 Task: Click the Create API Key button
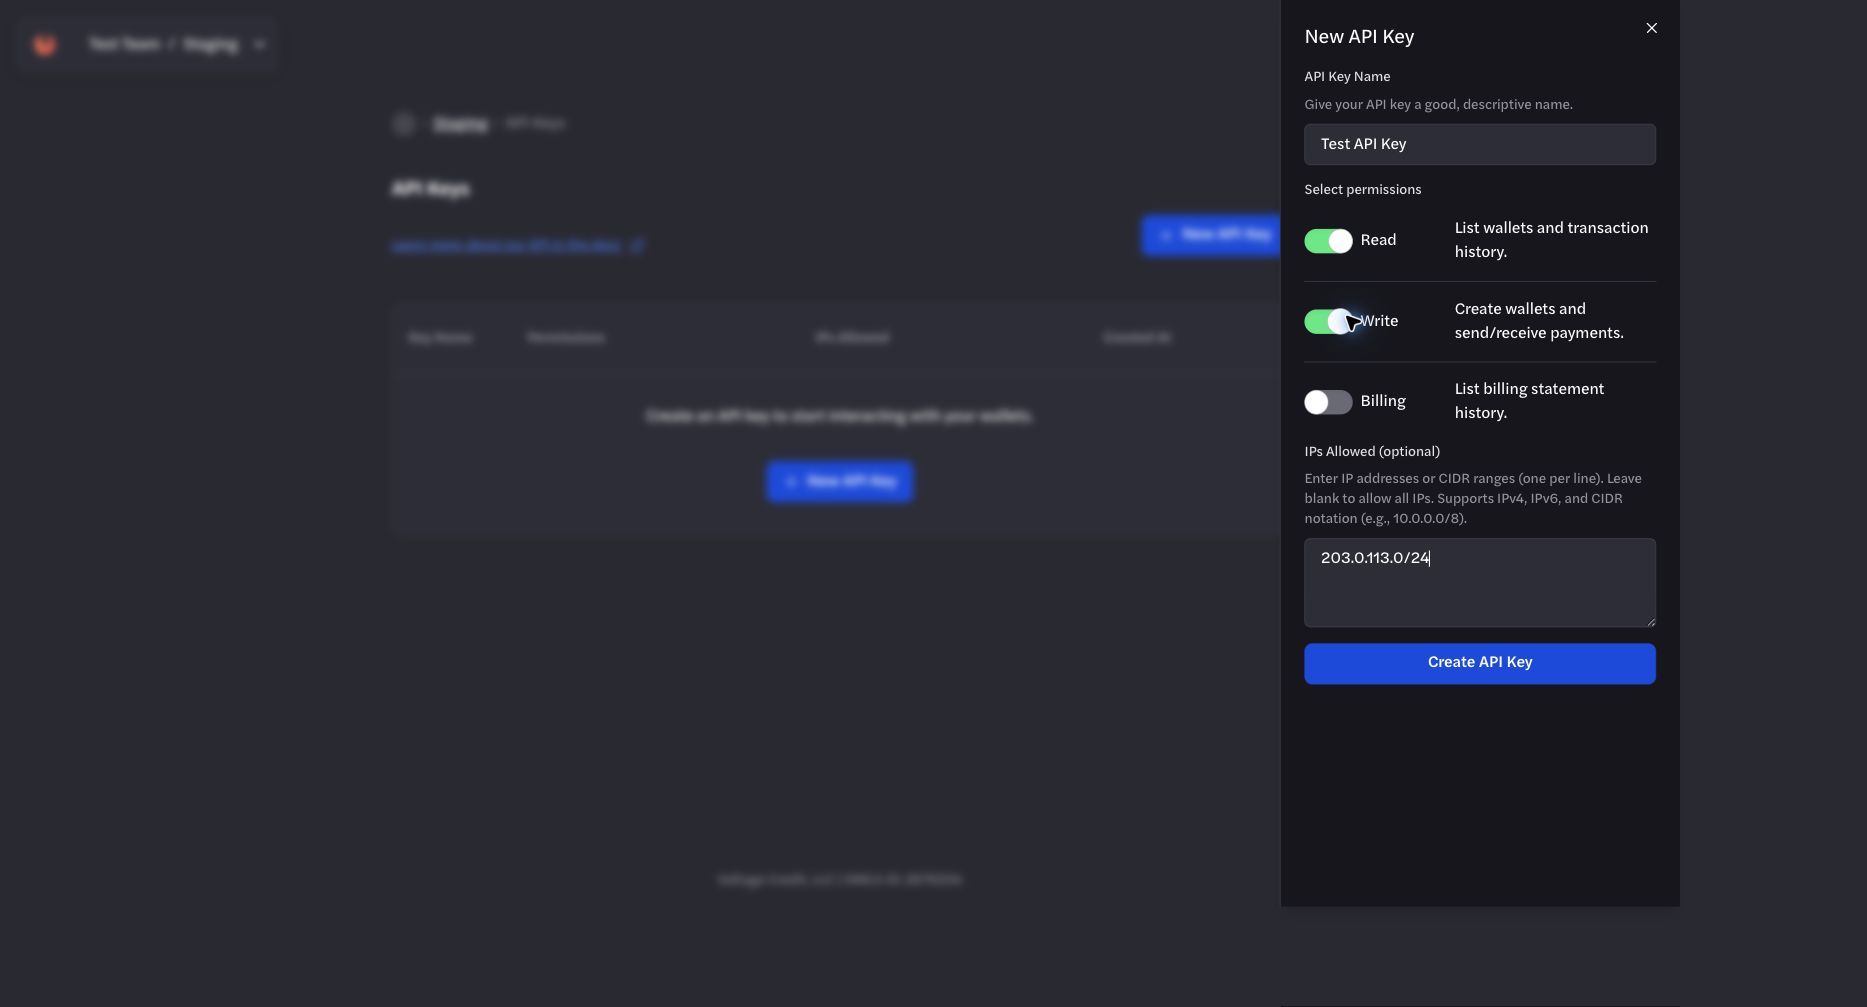[1479, 663]
